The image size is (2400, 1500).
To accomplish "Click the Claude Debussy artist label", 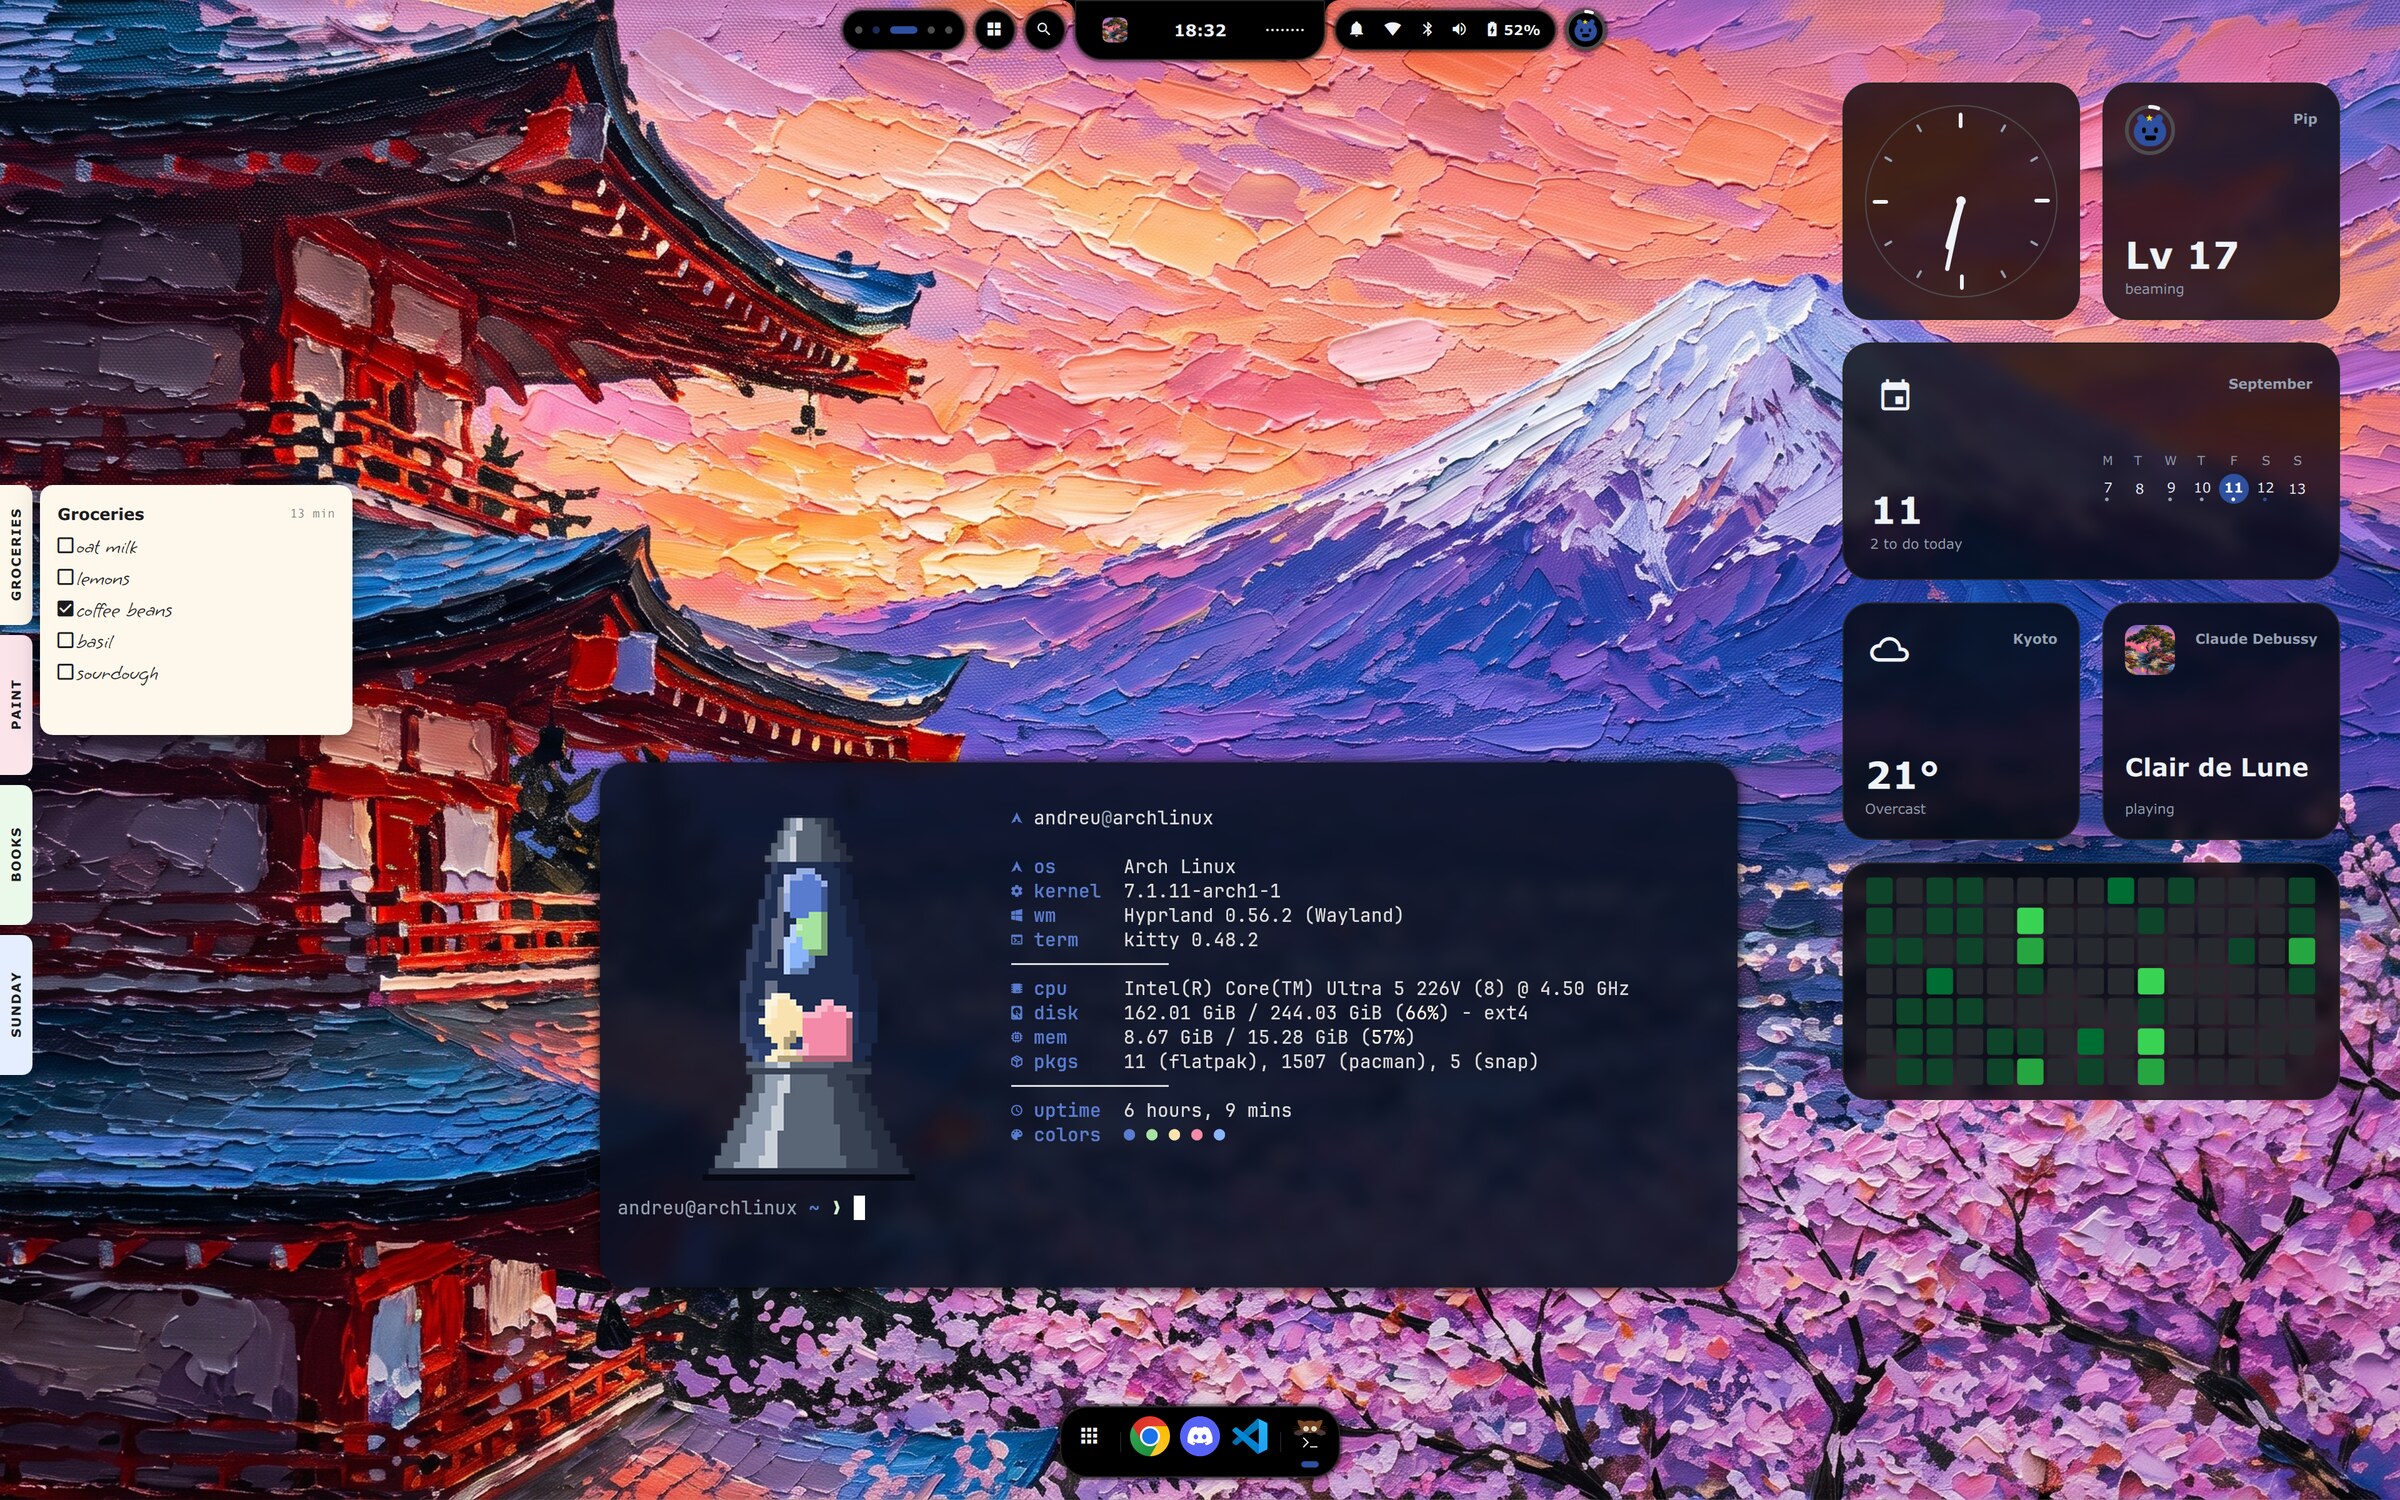I will [2255, 639].
